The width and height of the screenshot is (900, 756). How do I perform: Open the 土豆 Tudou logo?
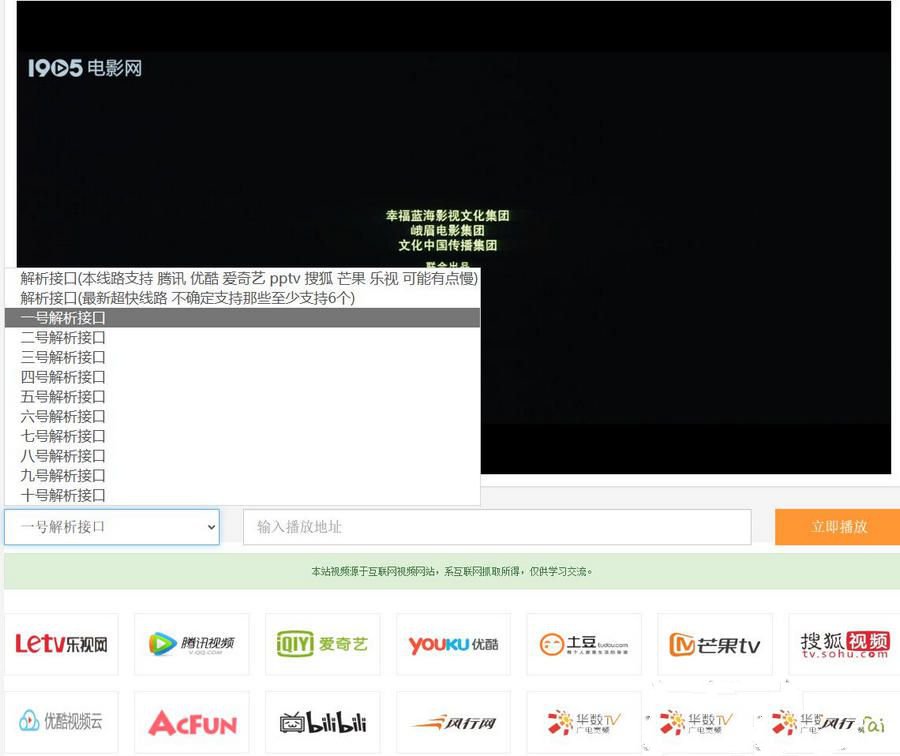(583, 643)
